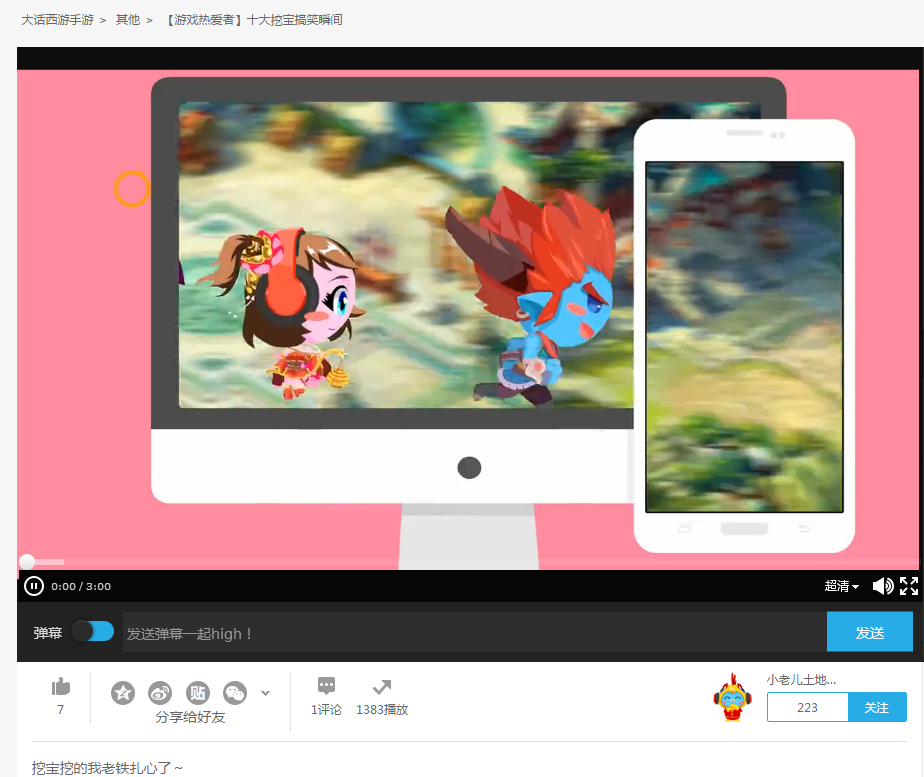Share to QQ Zone via the star icon
Viewport: 924px width, 777px height.
[x=123, y=693]
